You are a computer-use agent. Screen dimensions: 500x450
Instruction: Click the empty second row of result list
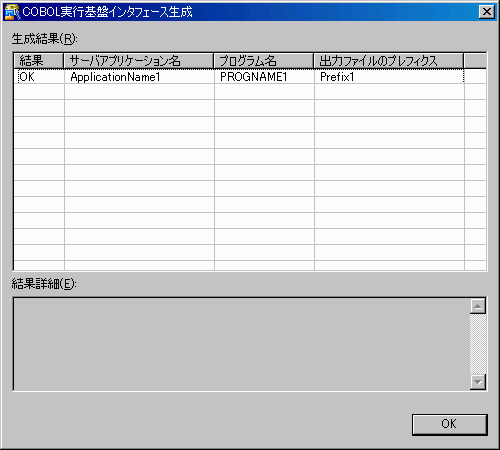(x=250, y=92)
